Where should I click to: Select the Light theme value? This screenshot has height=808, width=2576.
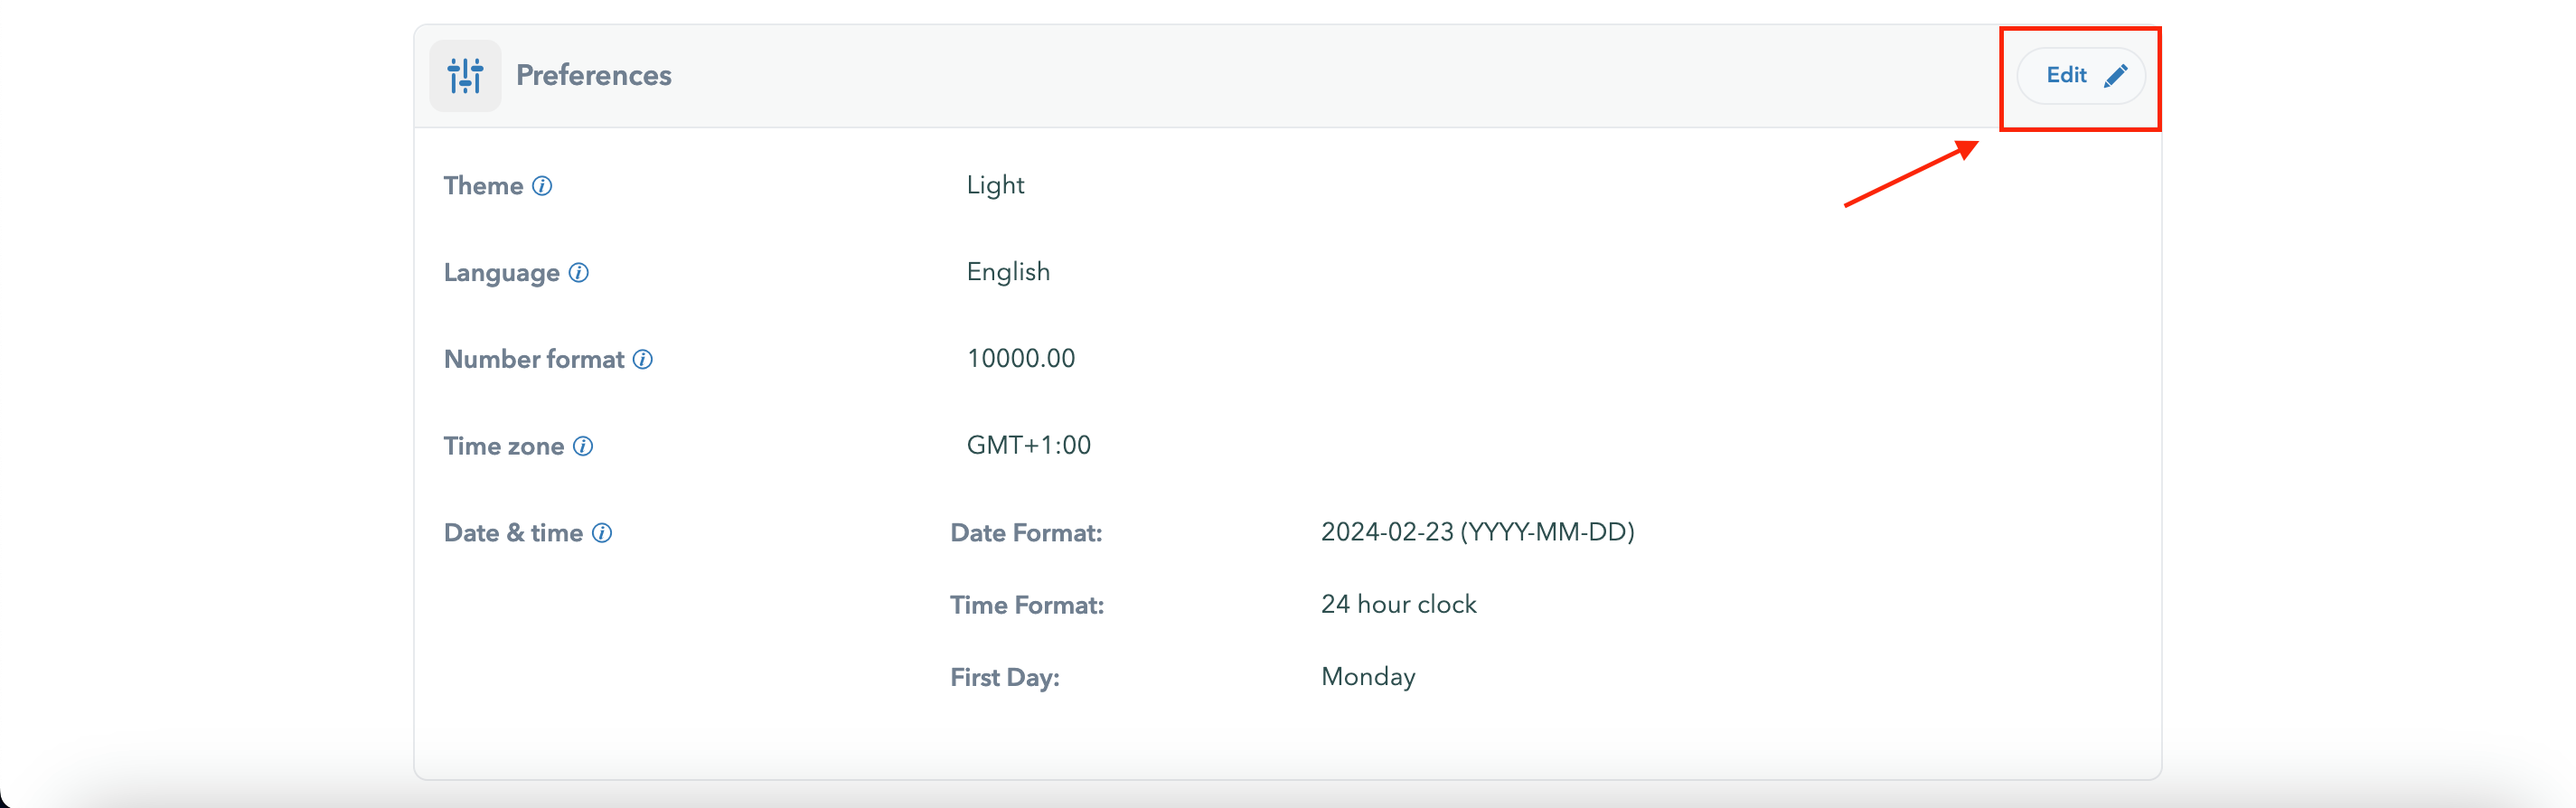(995, 186)
